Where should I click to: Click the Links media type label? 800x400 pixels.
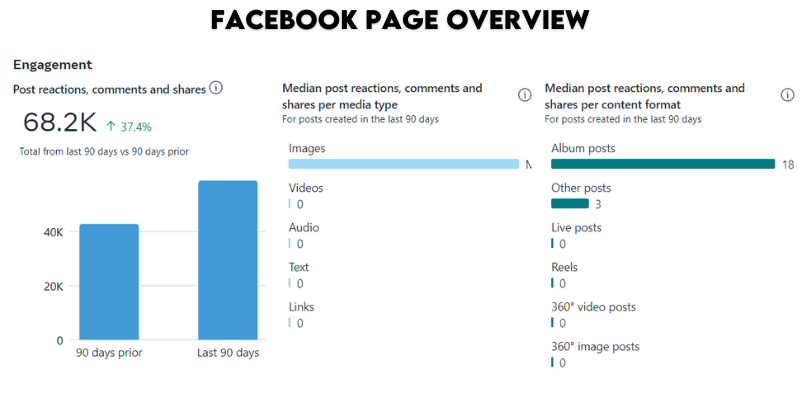(x=302, y=307)
